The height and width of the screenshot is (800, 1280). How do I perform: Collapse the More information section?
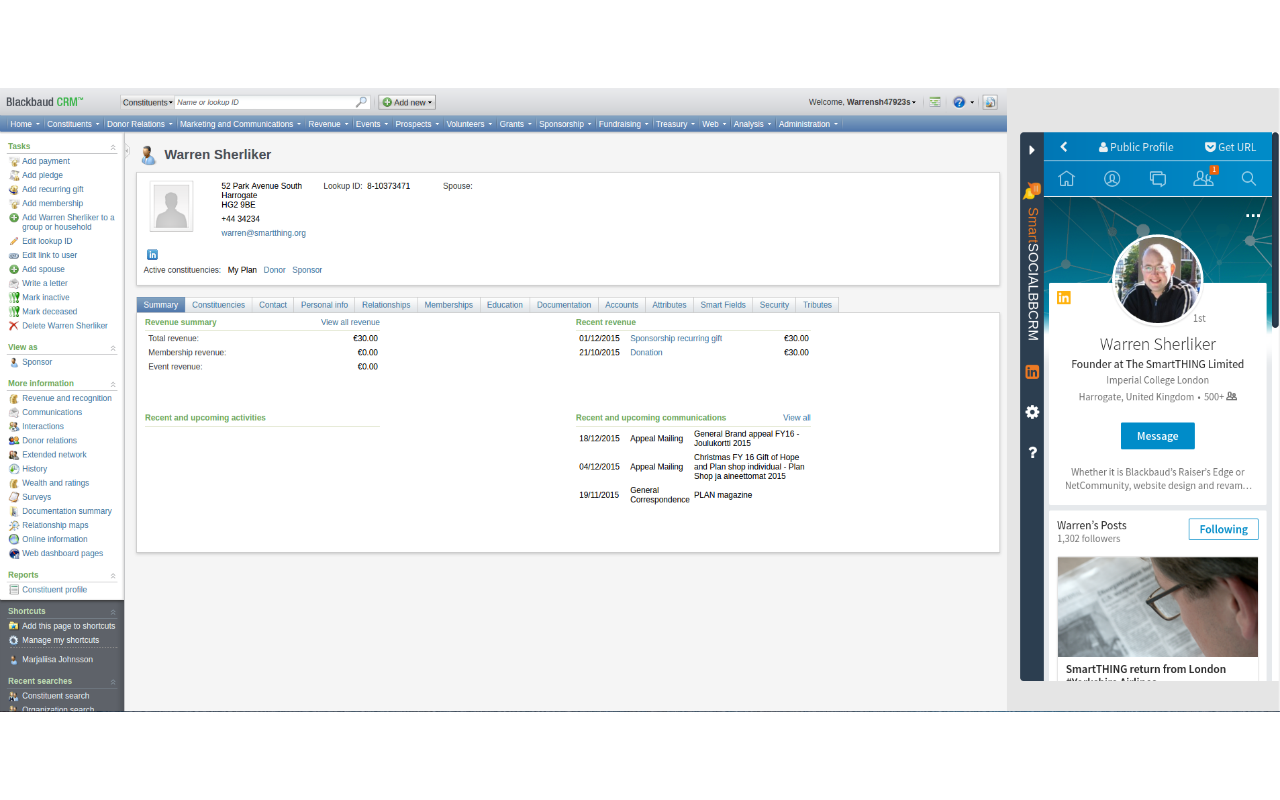pyautogui.click(x=113, y=384)
